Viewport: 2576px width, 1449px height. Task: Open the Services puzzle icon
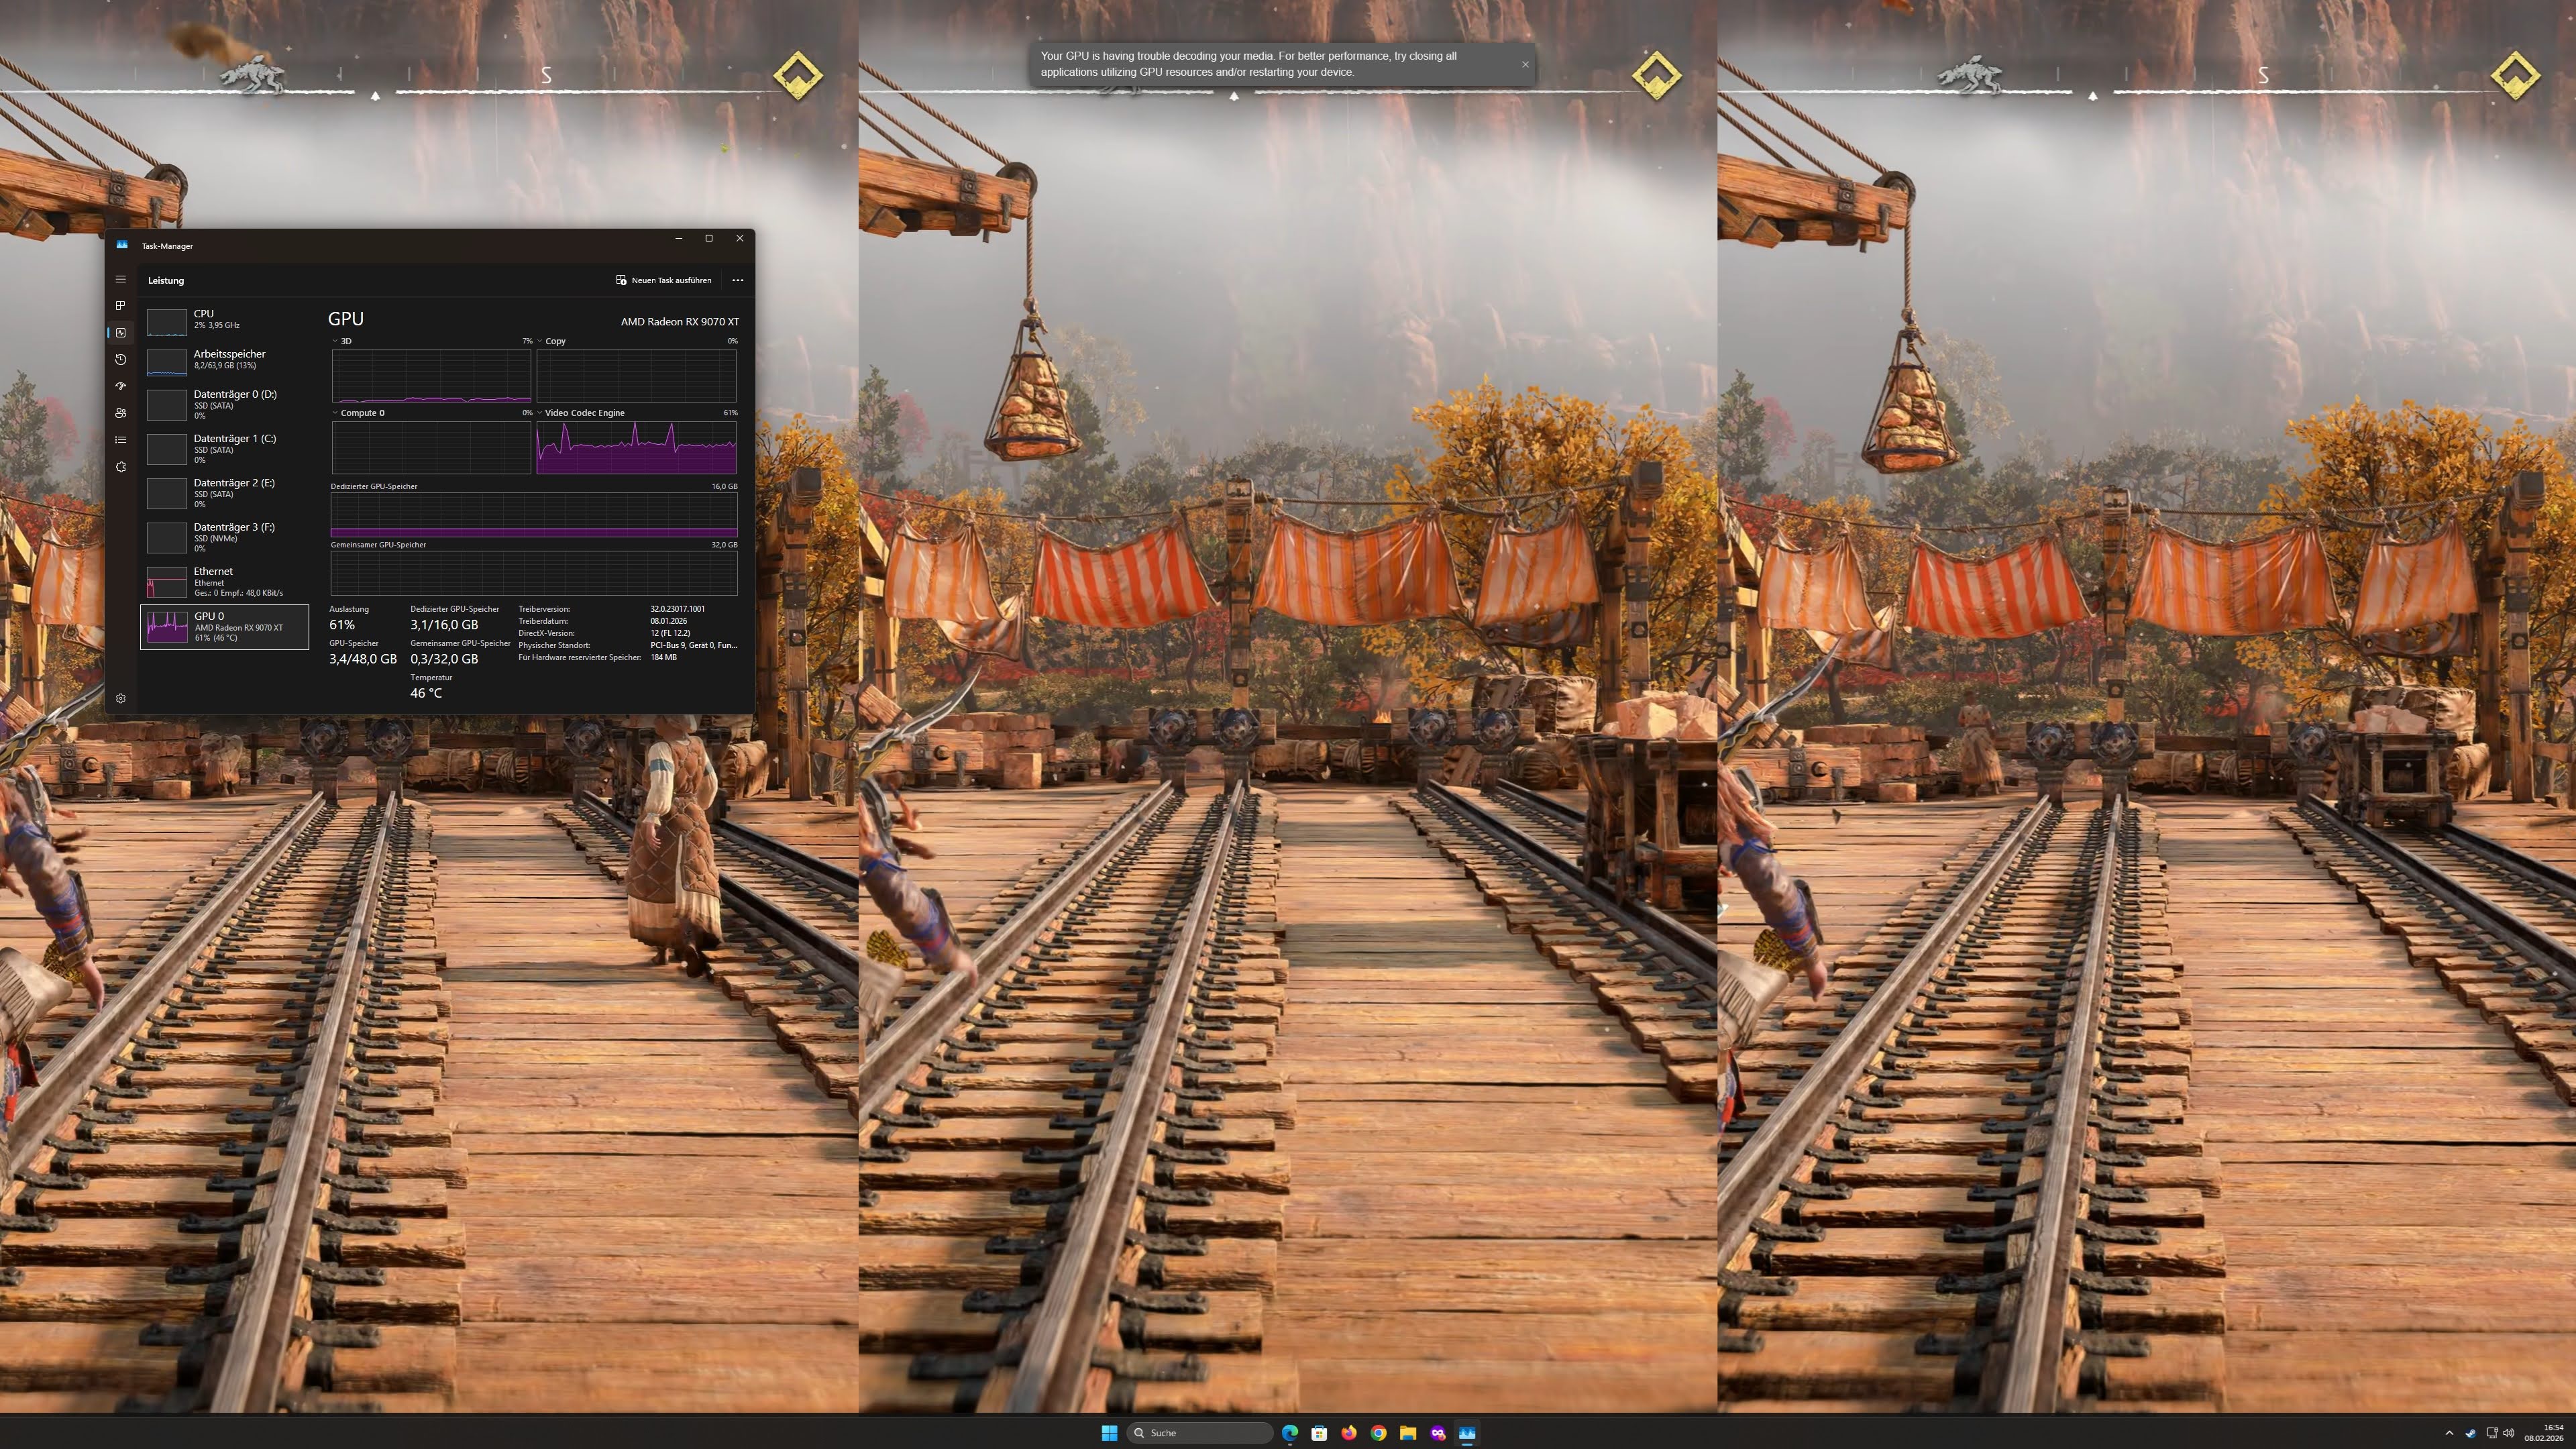coord(120,467)
